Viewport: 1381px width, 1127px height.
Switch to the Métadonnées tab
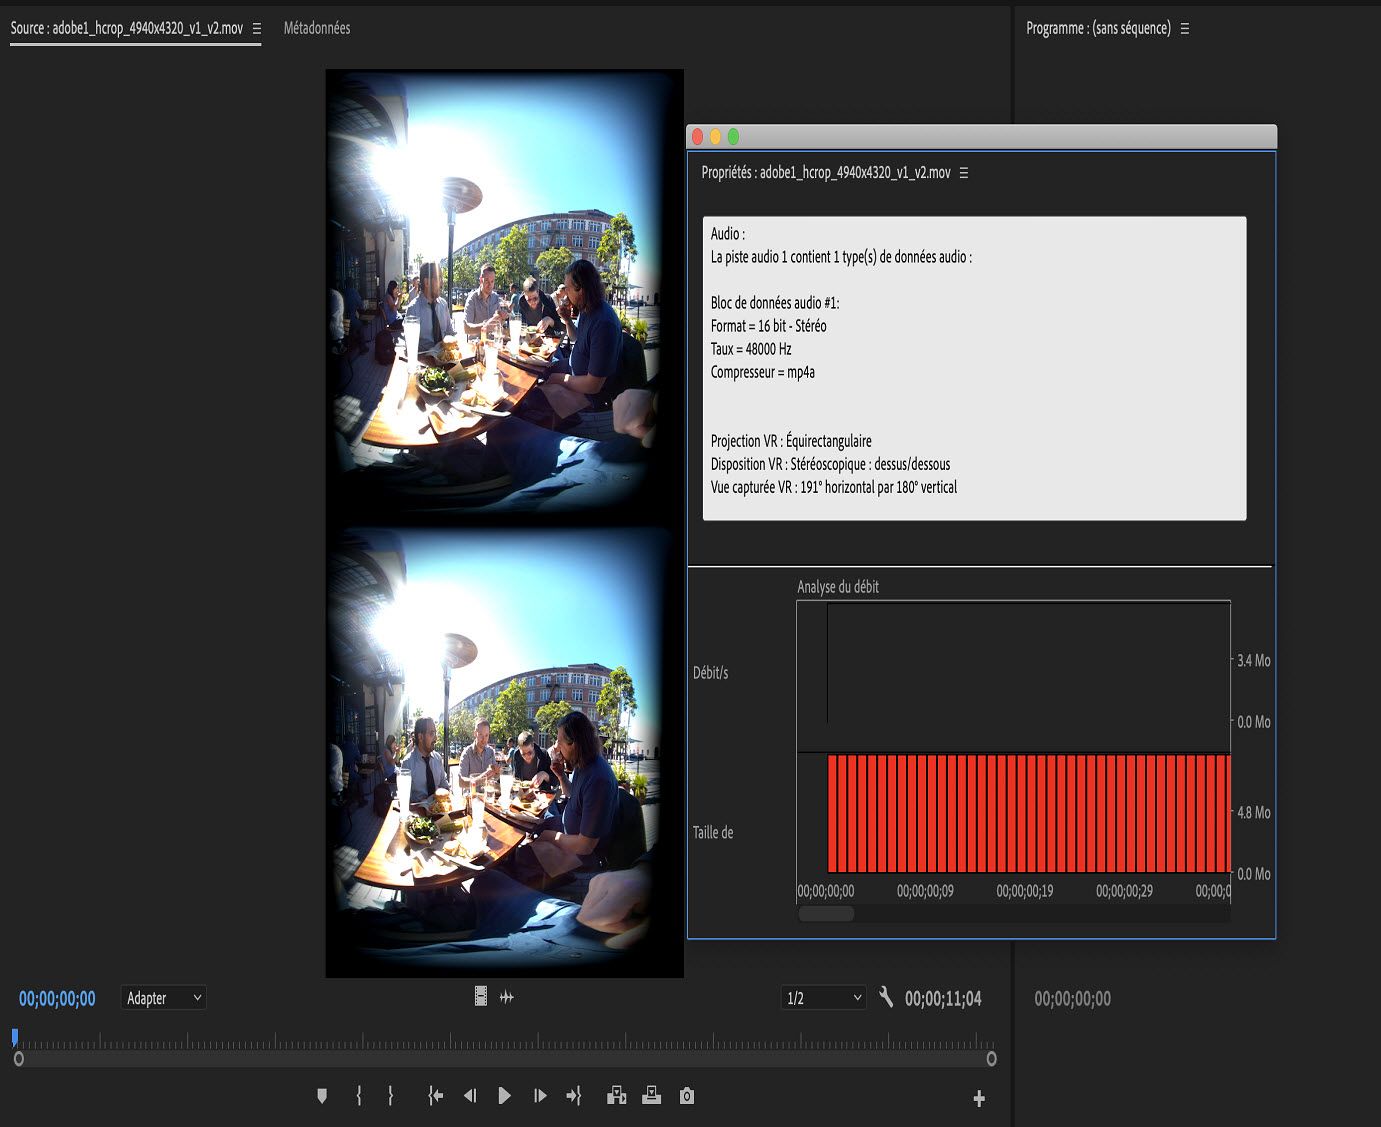(317, 28)
